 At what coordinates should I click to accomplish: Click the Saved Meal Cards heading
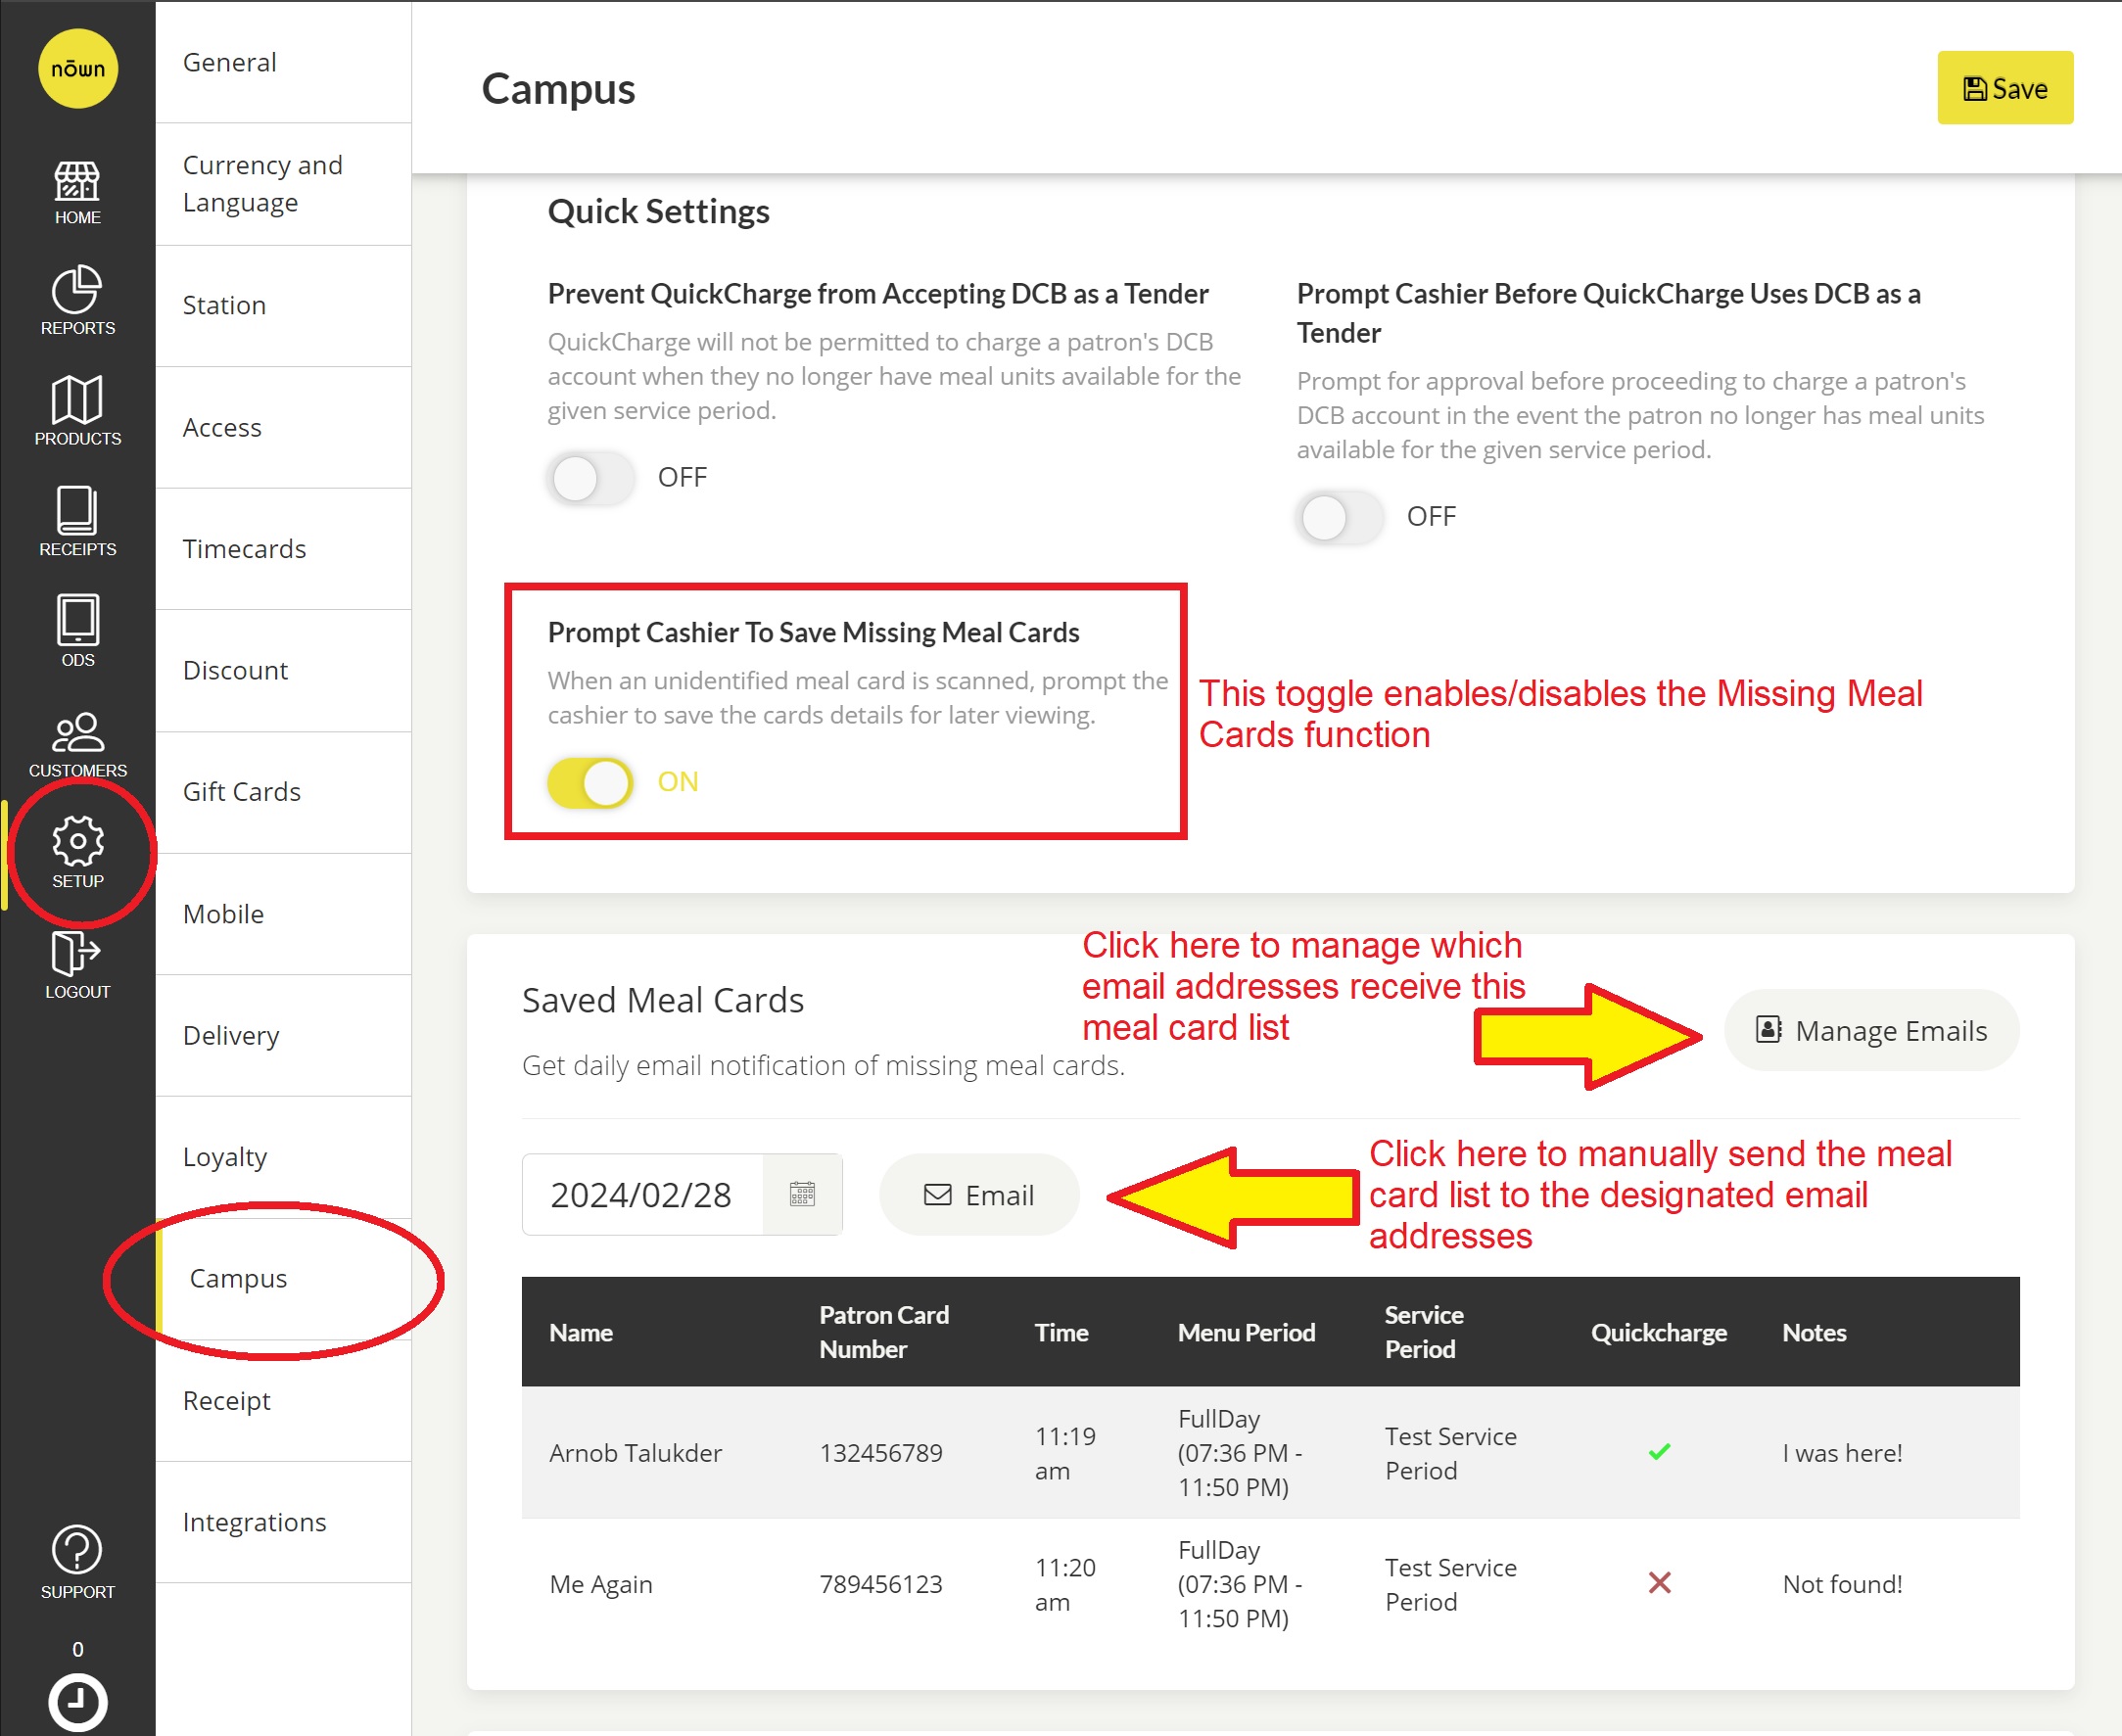(663, 1000)
